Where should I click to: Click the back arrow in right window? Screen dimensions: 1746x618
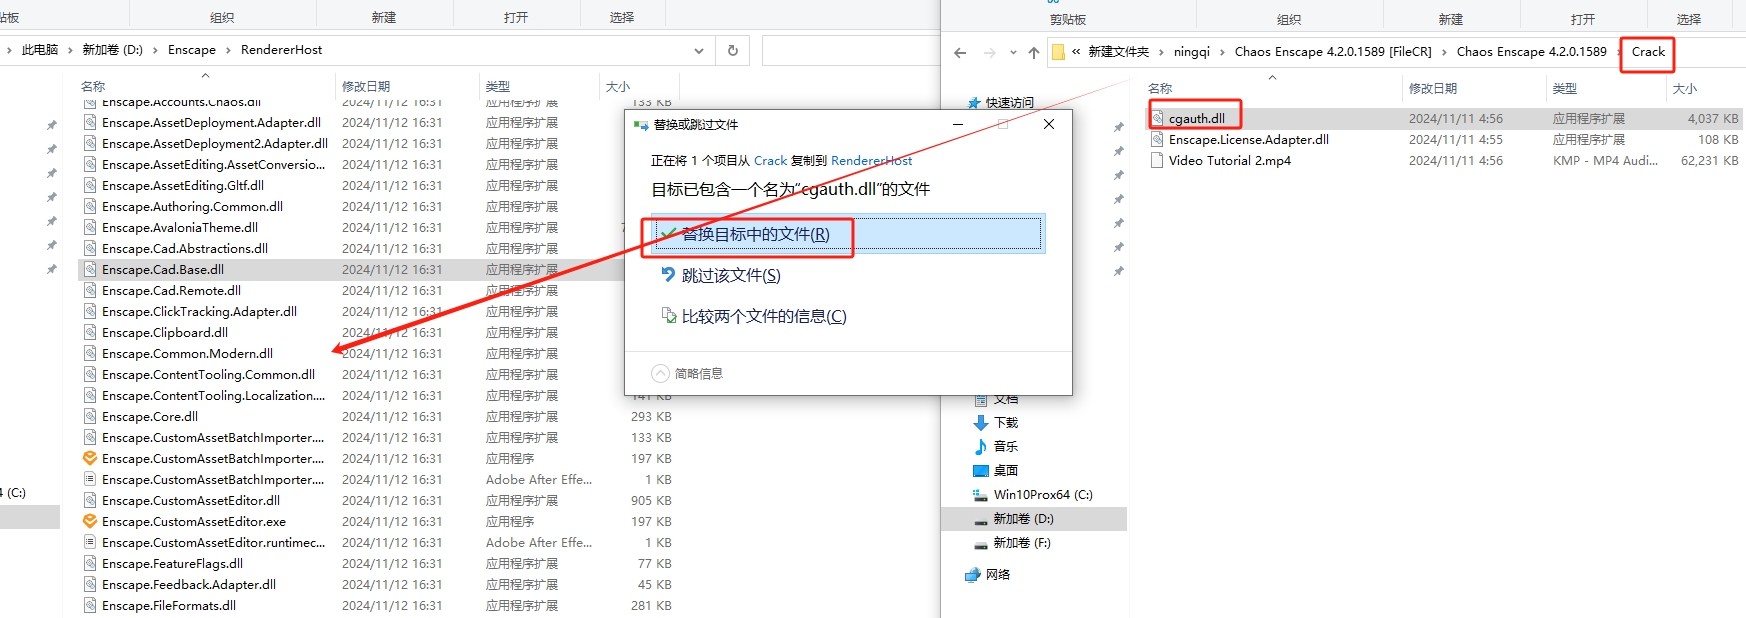tap(960, 52)
